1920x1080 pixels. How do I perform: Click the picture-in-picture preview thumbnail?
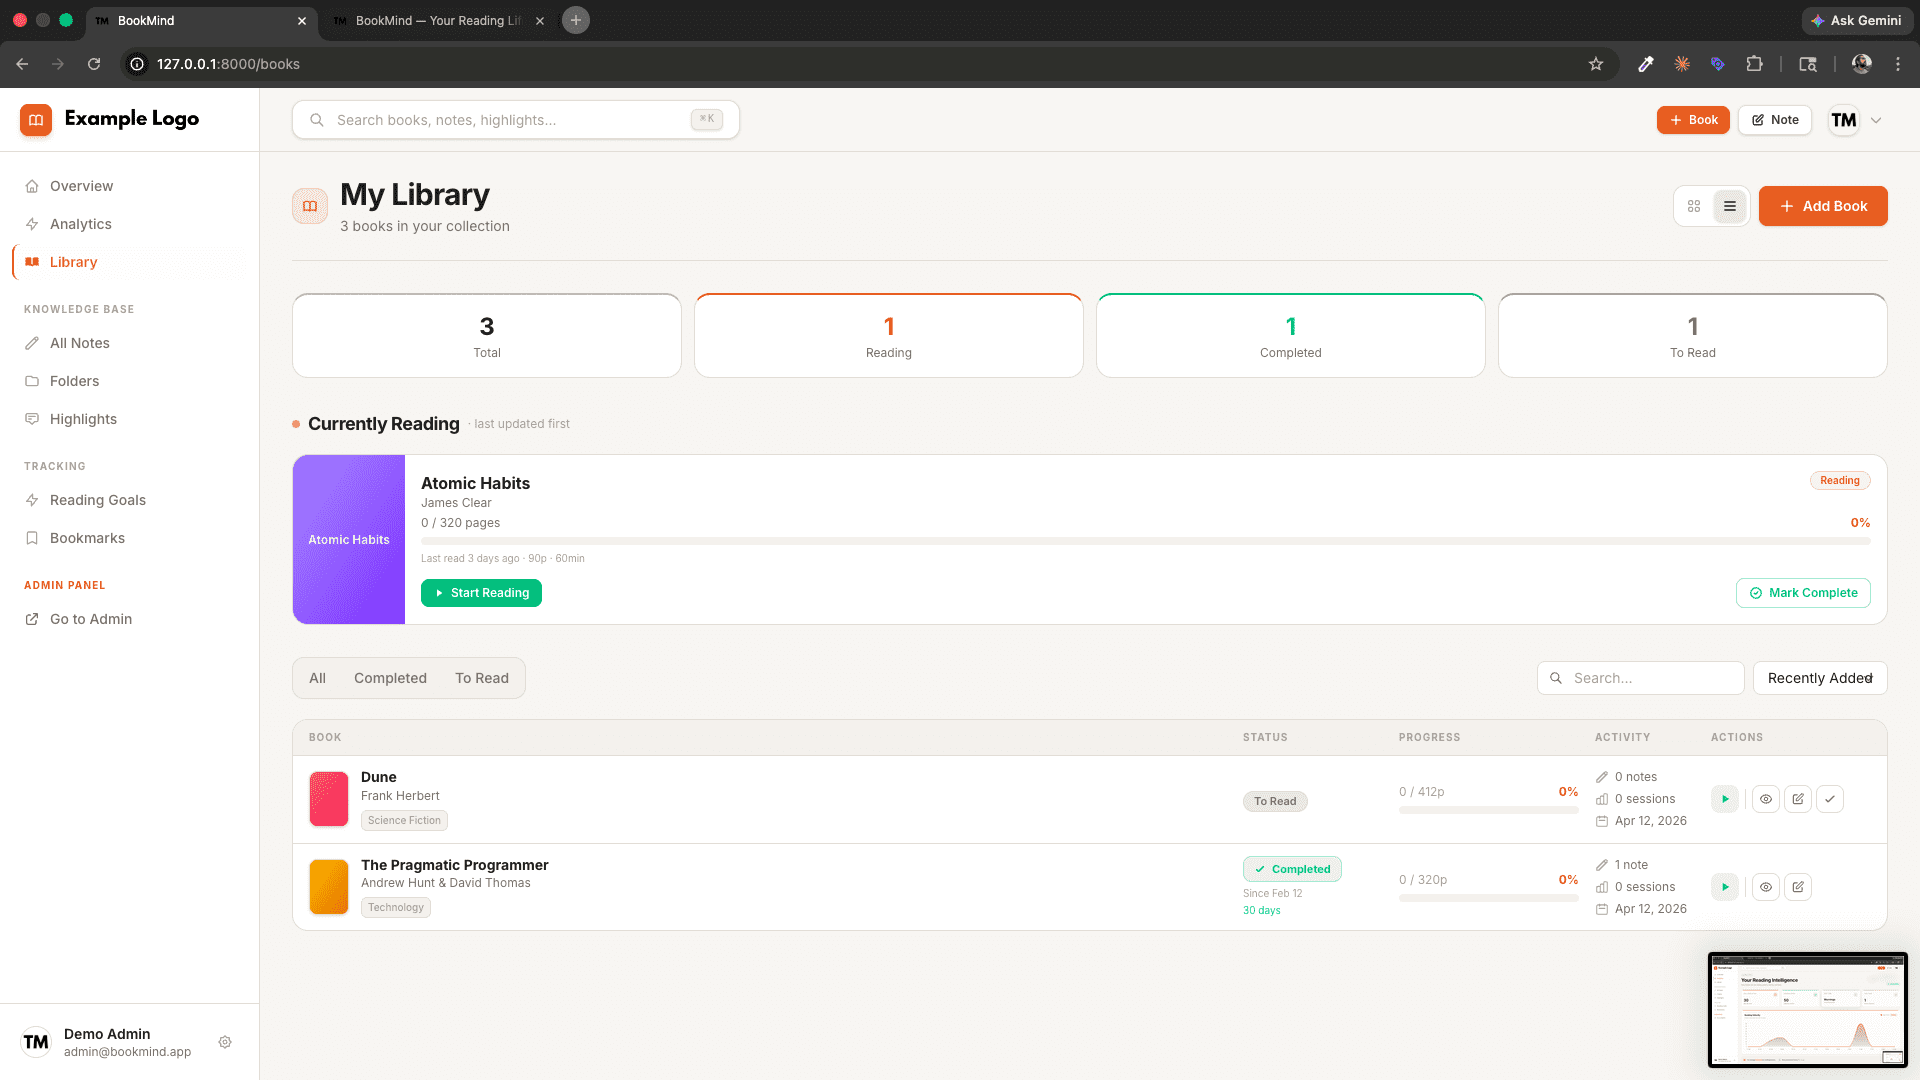point(1808,1010)
